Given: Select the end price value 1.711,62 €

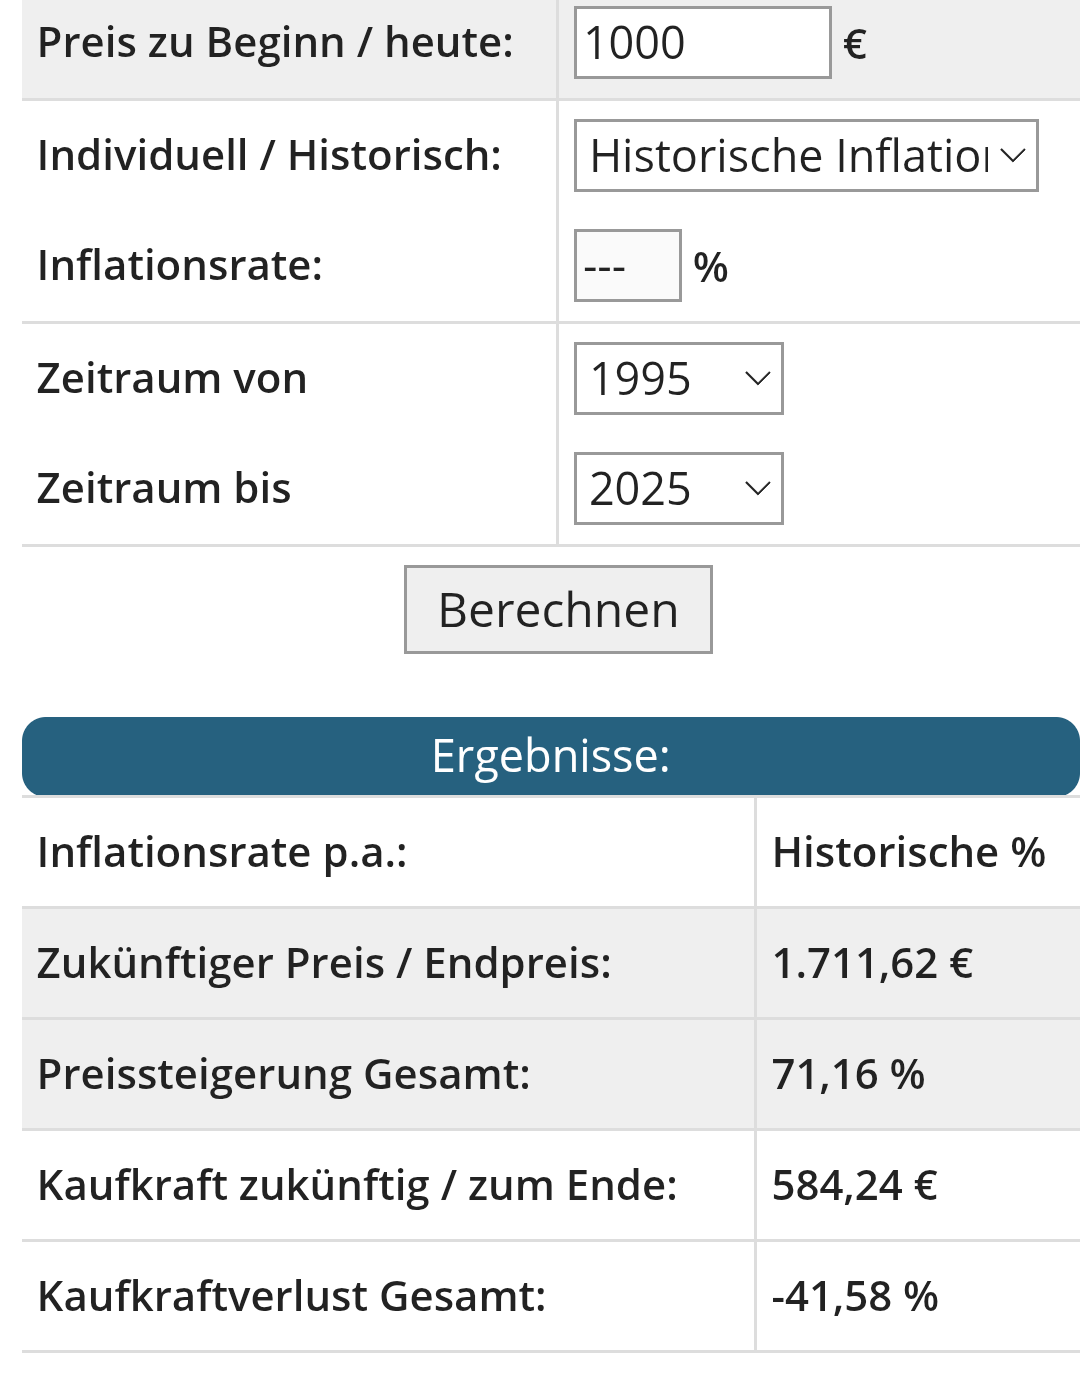Looking at the screenshot, I should click(872, 964).
